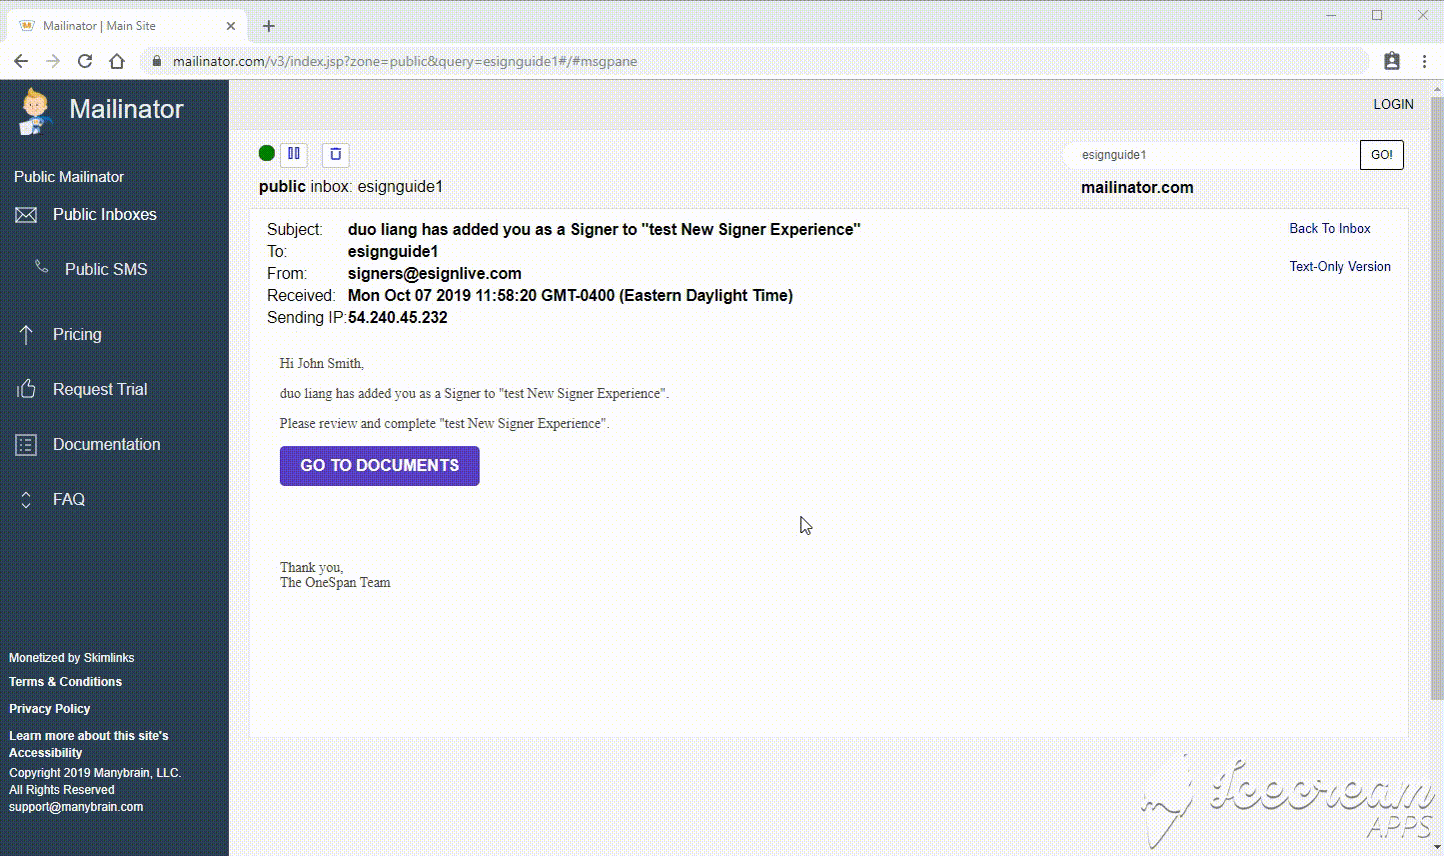Open a new browser tab
This screenshot has height=856, width=1444.
click(268, 26)
